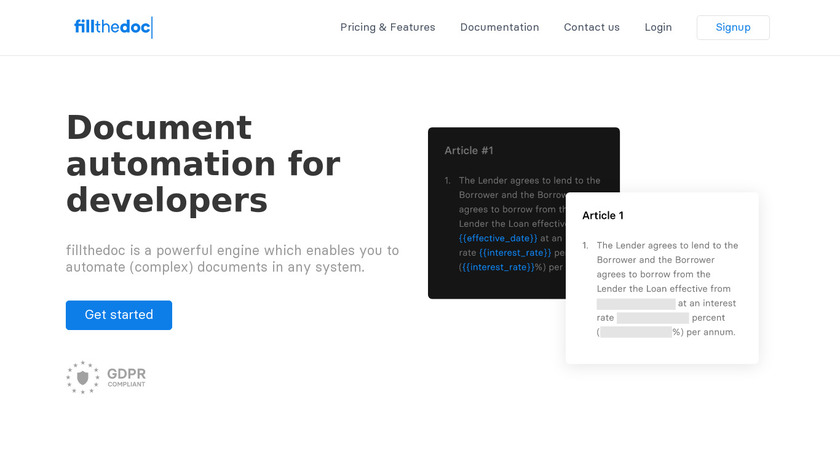Click the Signup button
840x472 pixels.
coord(733,27)
